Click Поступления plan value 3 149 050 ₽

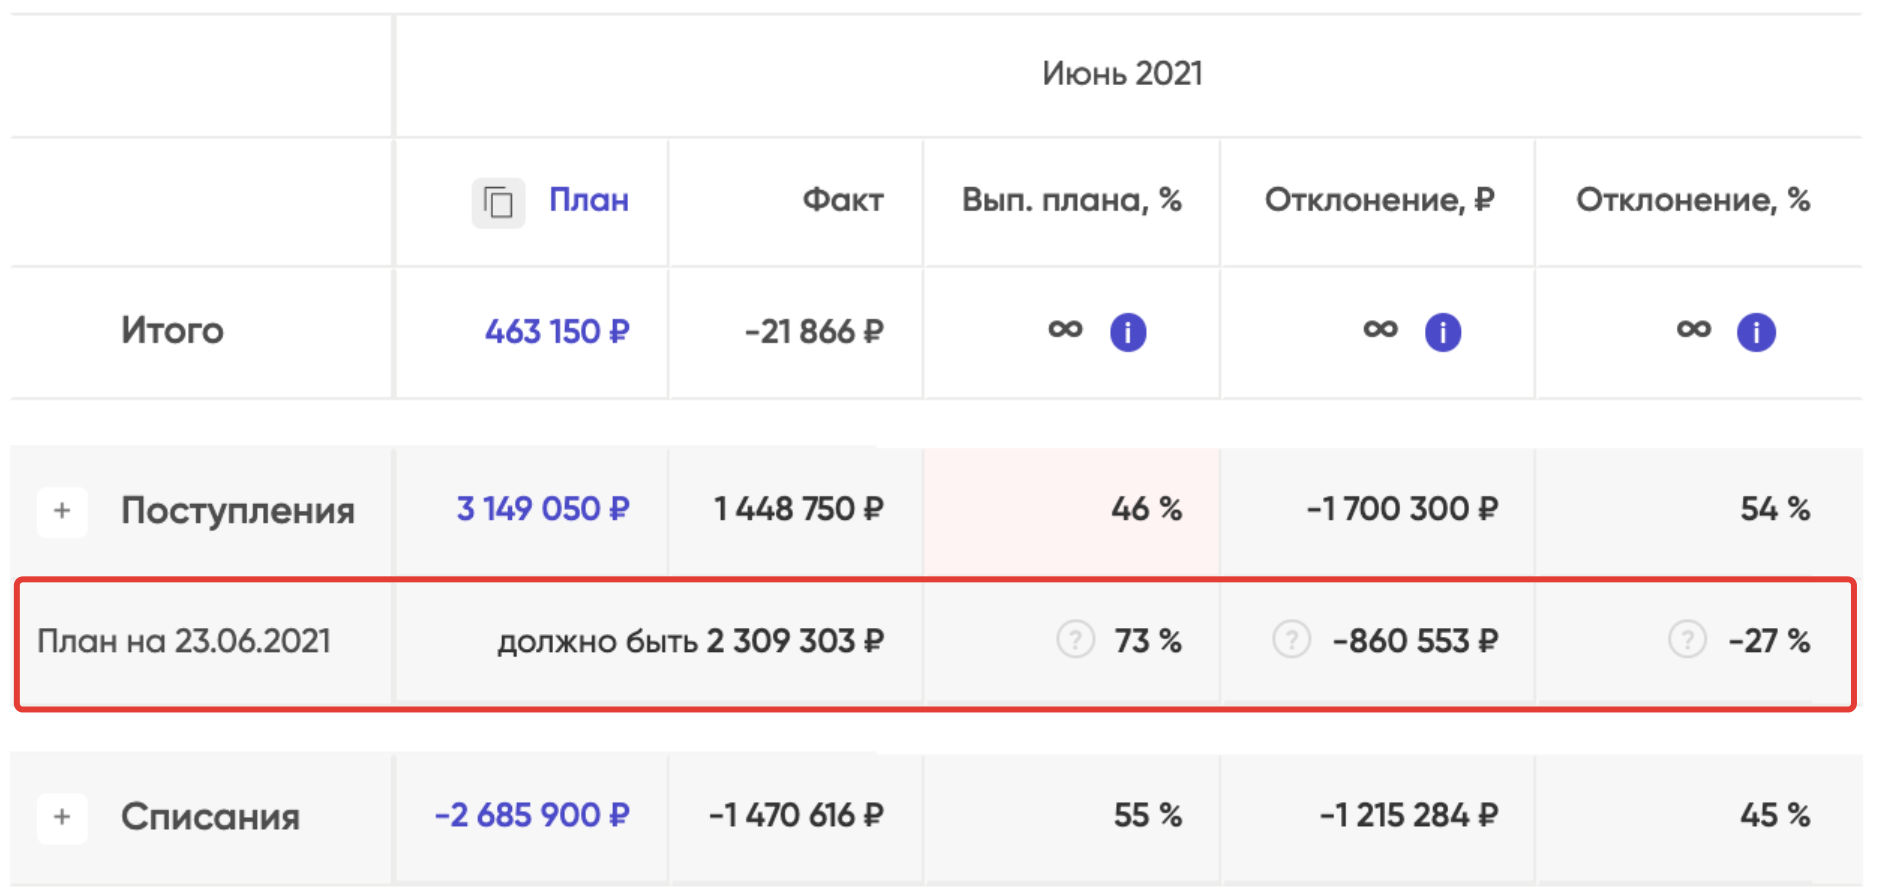[542, 509]
